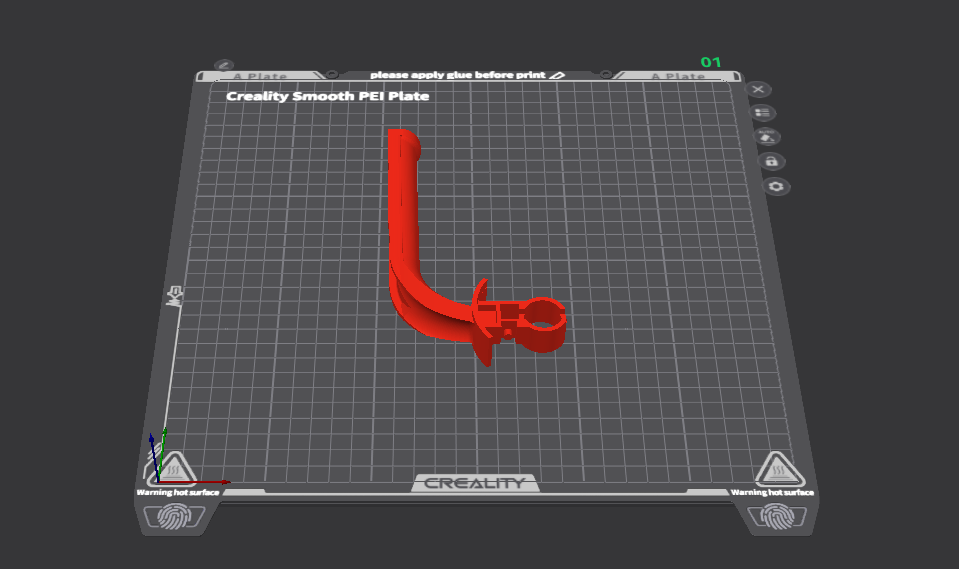Viewport: 959px width, 569px height.
Task: Click the please apply glue before print text
Action: [457, 75]
